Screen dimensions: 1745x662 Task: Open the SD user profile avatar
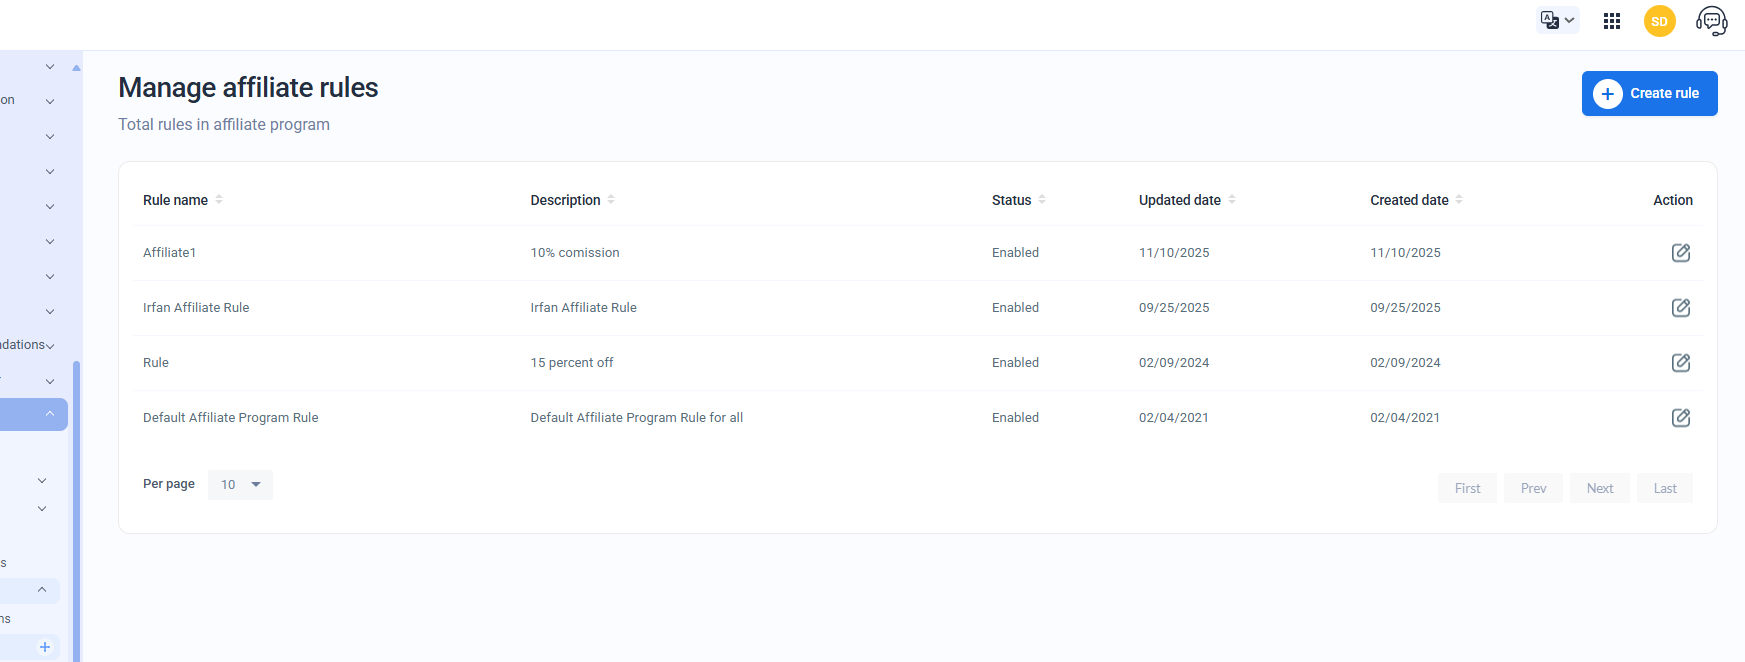(x=1659, y=21)
